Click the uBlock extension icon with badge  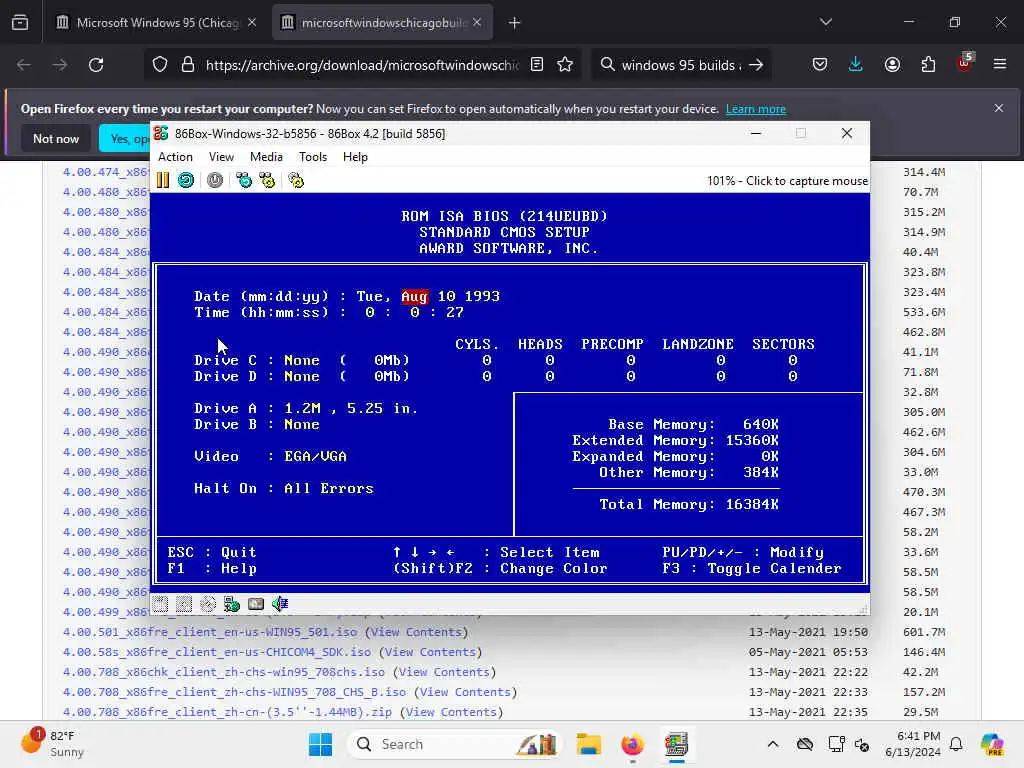coord(965,63)
